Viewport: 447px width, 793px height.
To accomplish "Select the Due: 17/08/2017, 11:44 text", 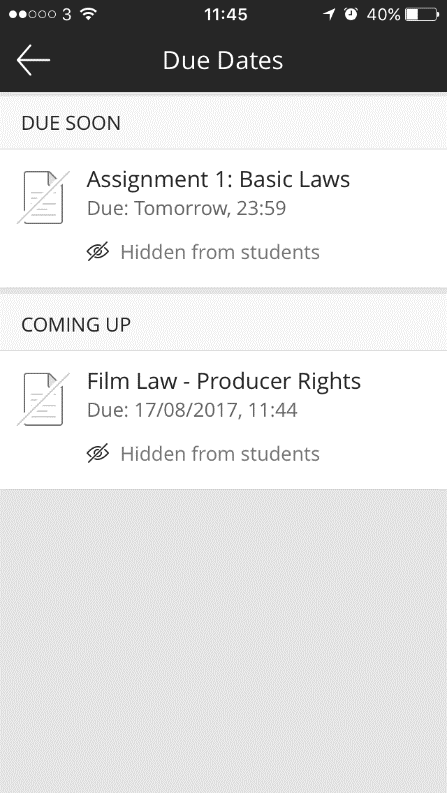I will [x=192, y=410].
